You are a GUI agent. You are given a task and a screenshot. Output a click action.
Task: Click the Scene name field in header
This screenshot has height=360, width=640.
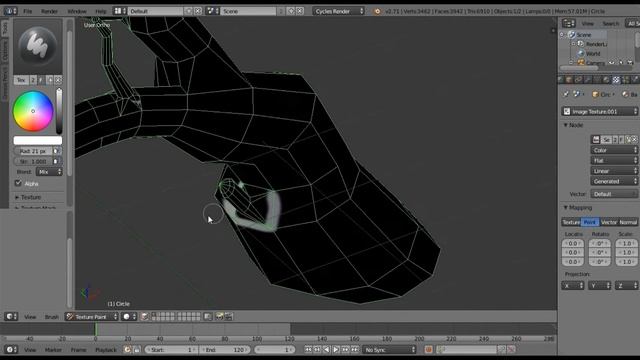(x=249, y=11)
